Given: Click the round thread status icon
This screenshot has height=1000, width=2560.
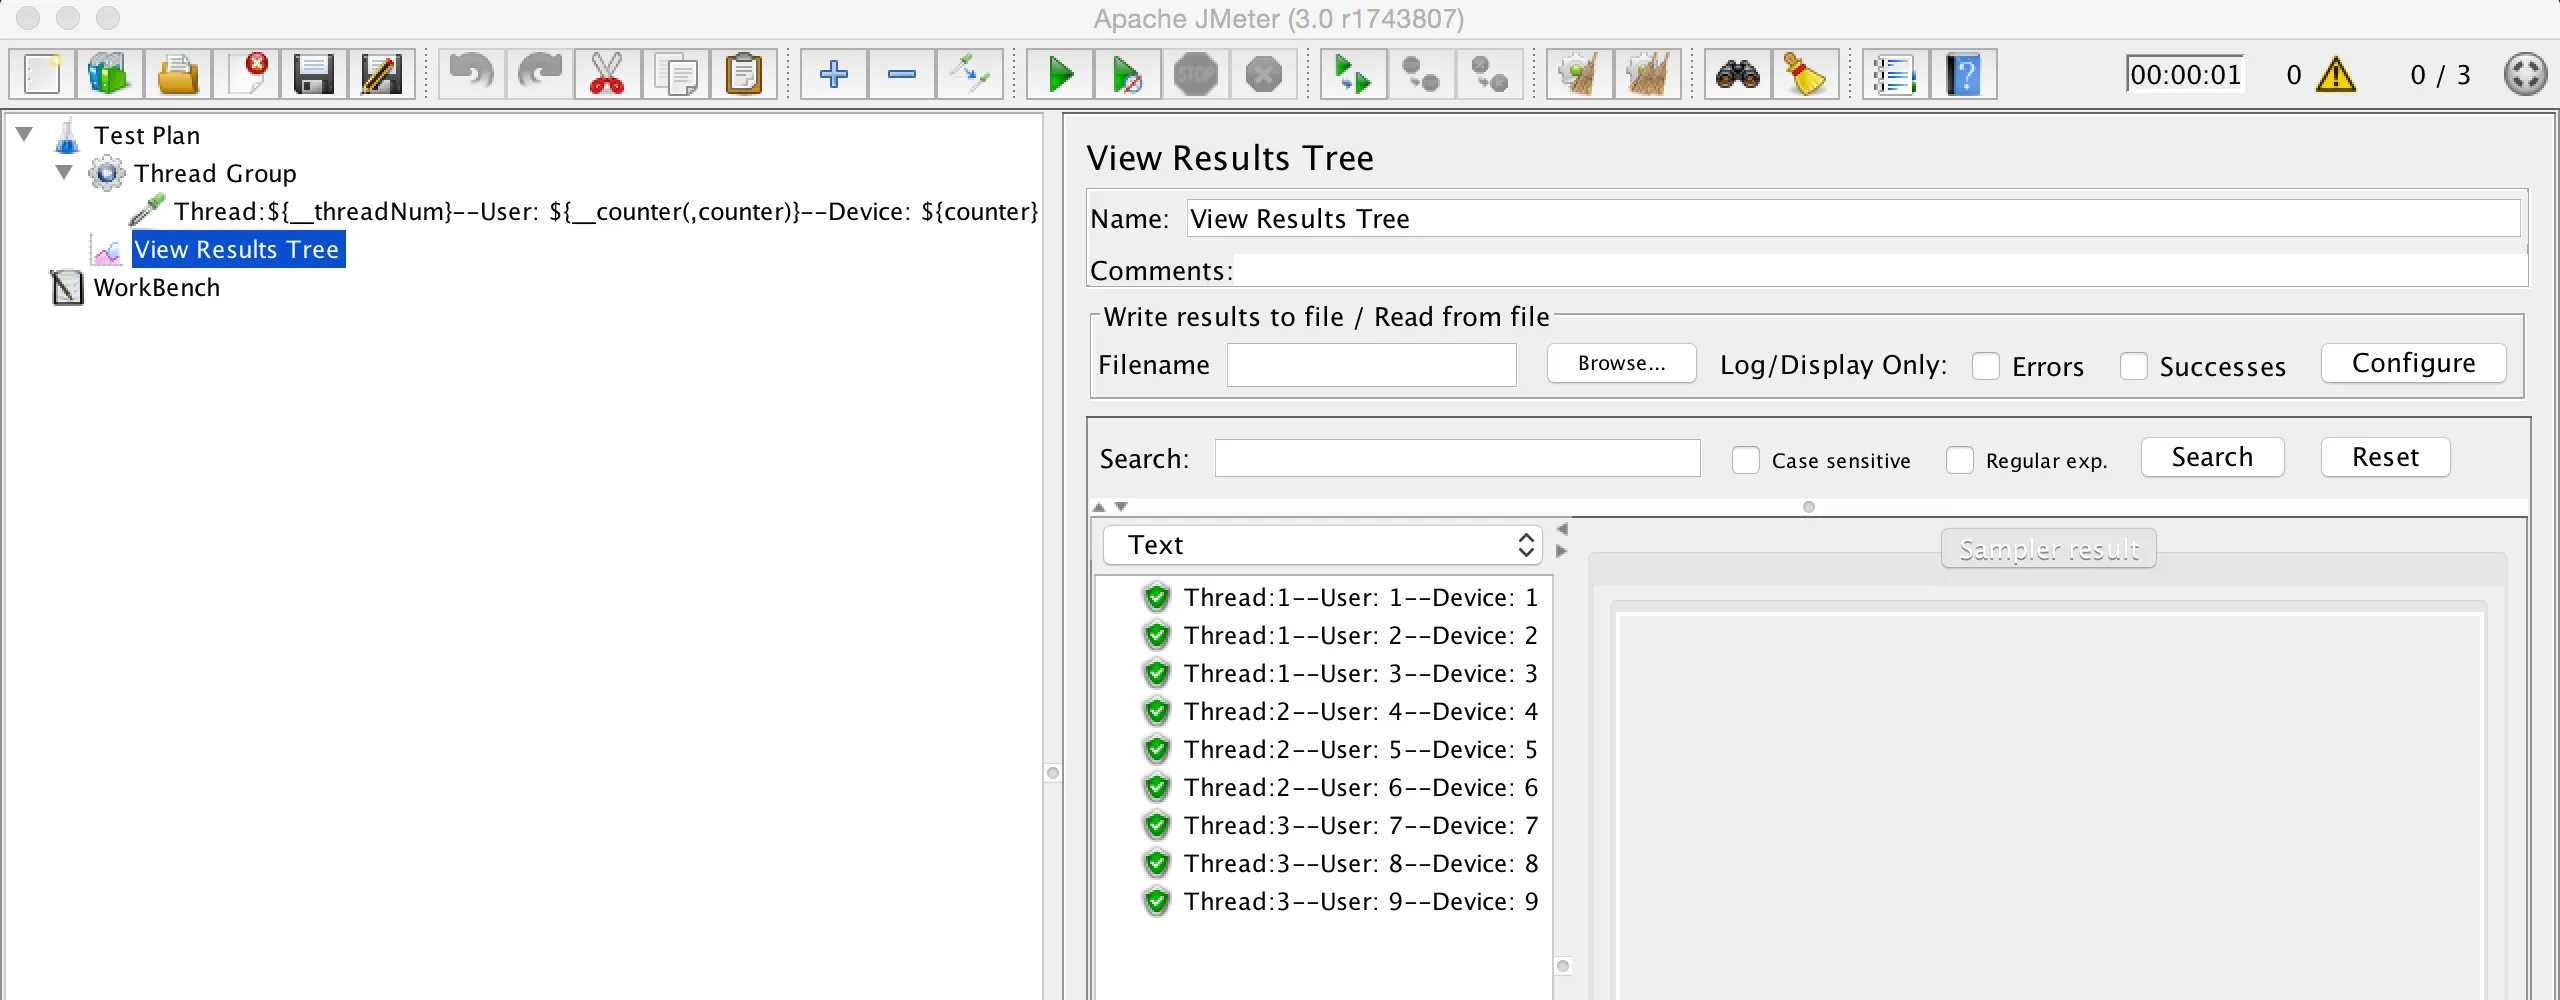Looking at the screenshot, I should pos(2525,74).
